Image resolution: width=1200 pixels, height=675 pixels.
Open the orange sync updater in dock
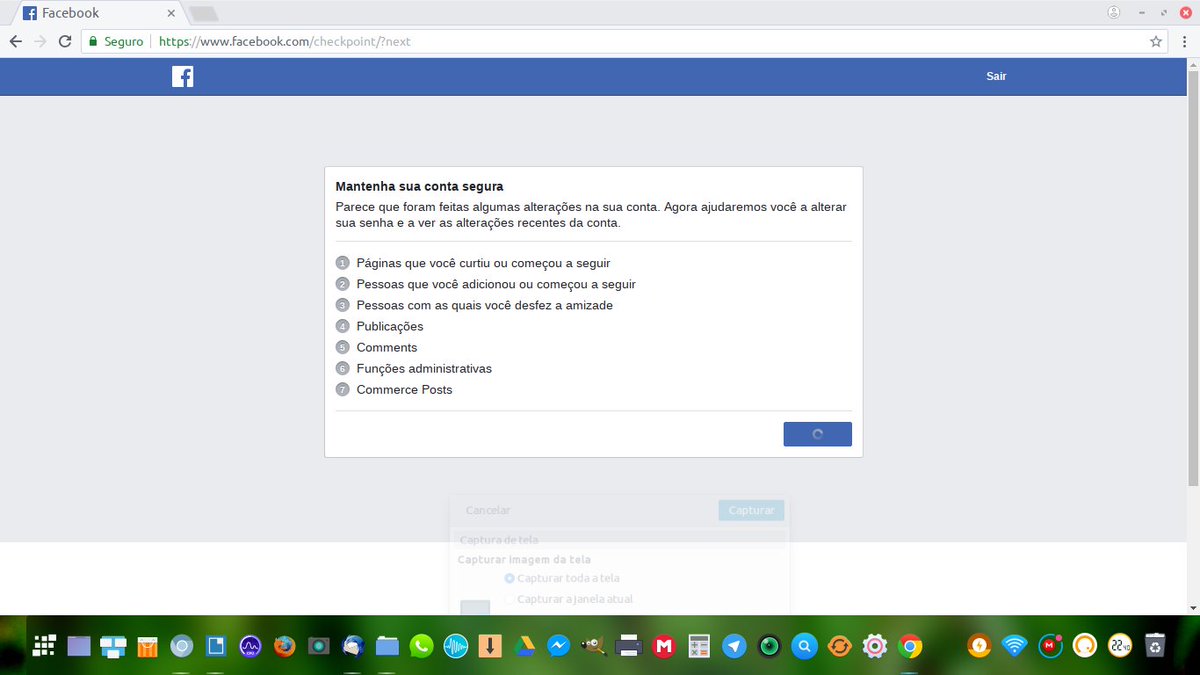coord(839,646)
